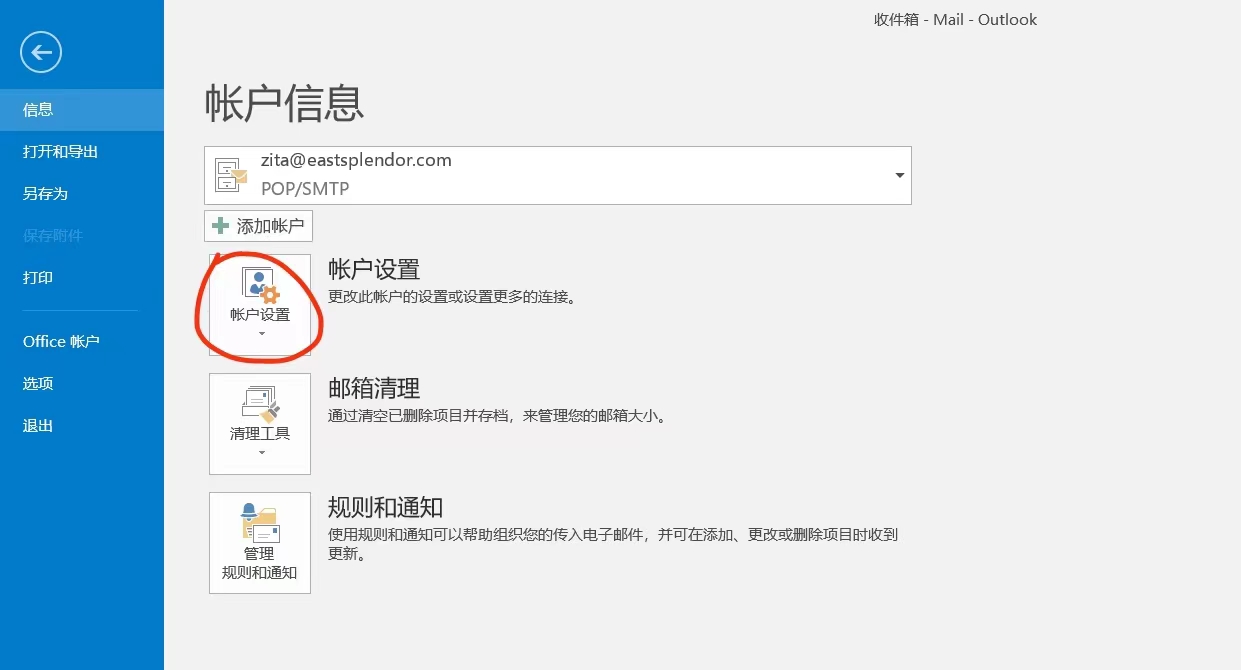Select 信息 in the left sidebar

(x=38, y=110)
